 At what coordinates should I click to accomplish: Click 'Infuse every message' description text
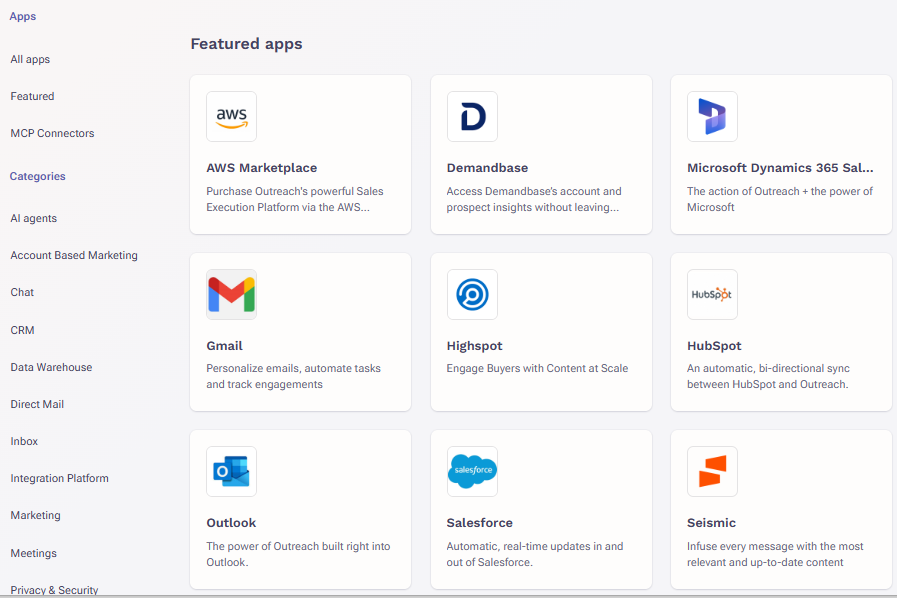(775, 554)
